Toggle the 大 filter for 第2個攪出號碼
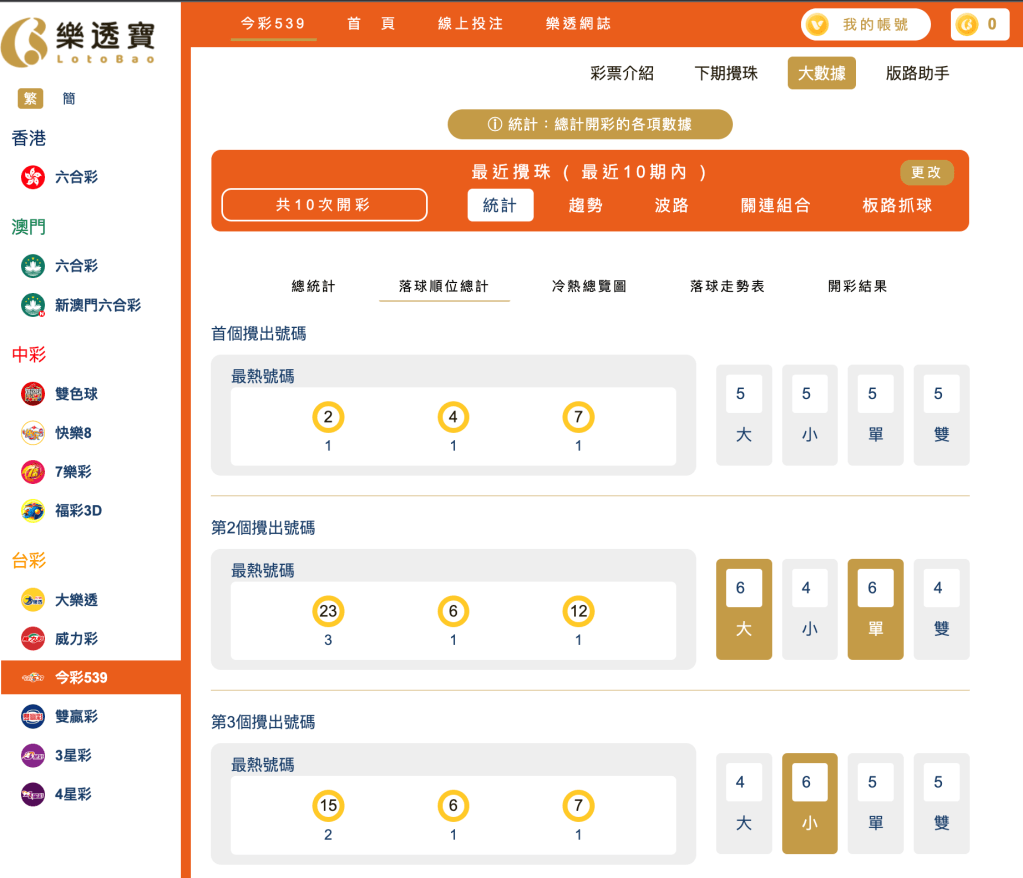 (x=743, y=609)
